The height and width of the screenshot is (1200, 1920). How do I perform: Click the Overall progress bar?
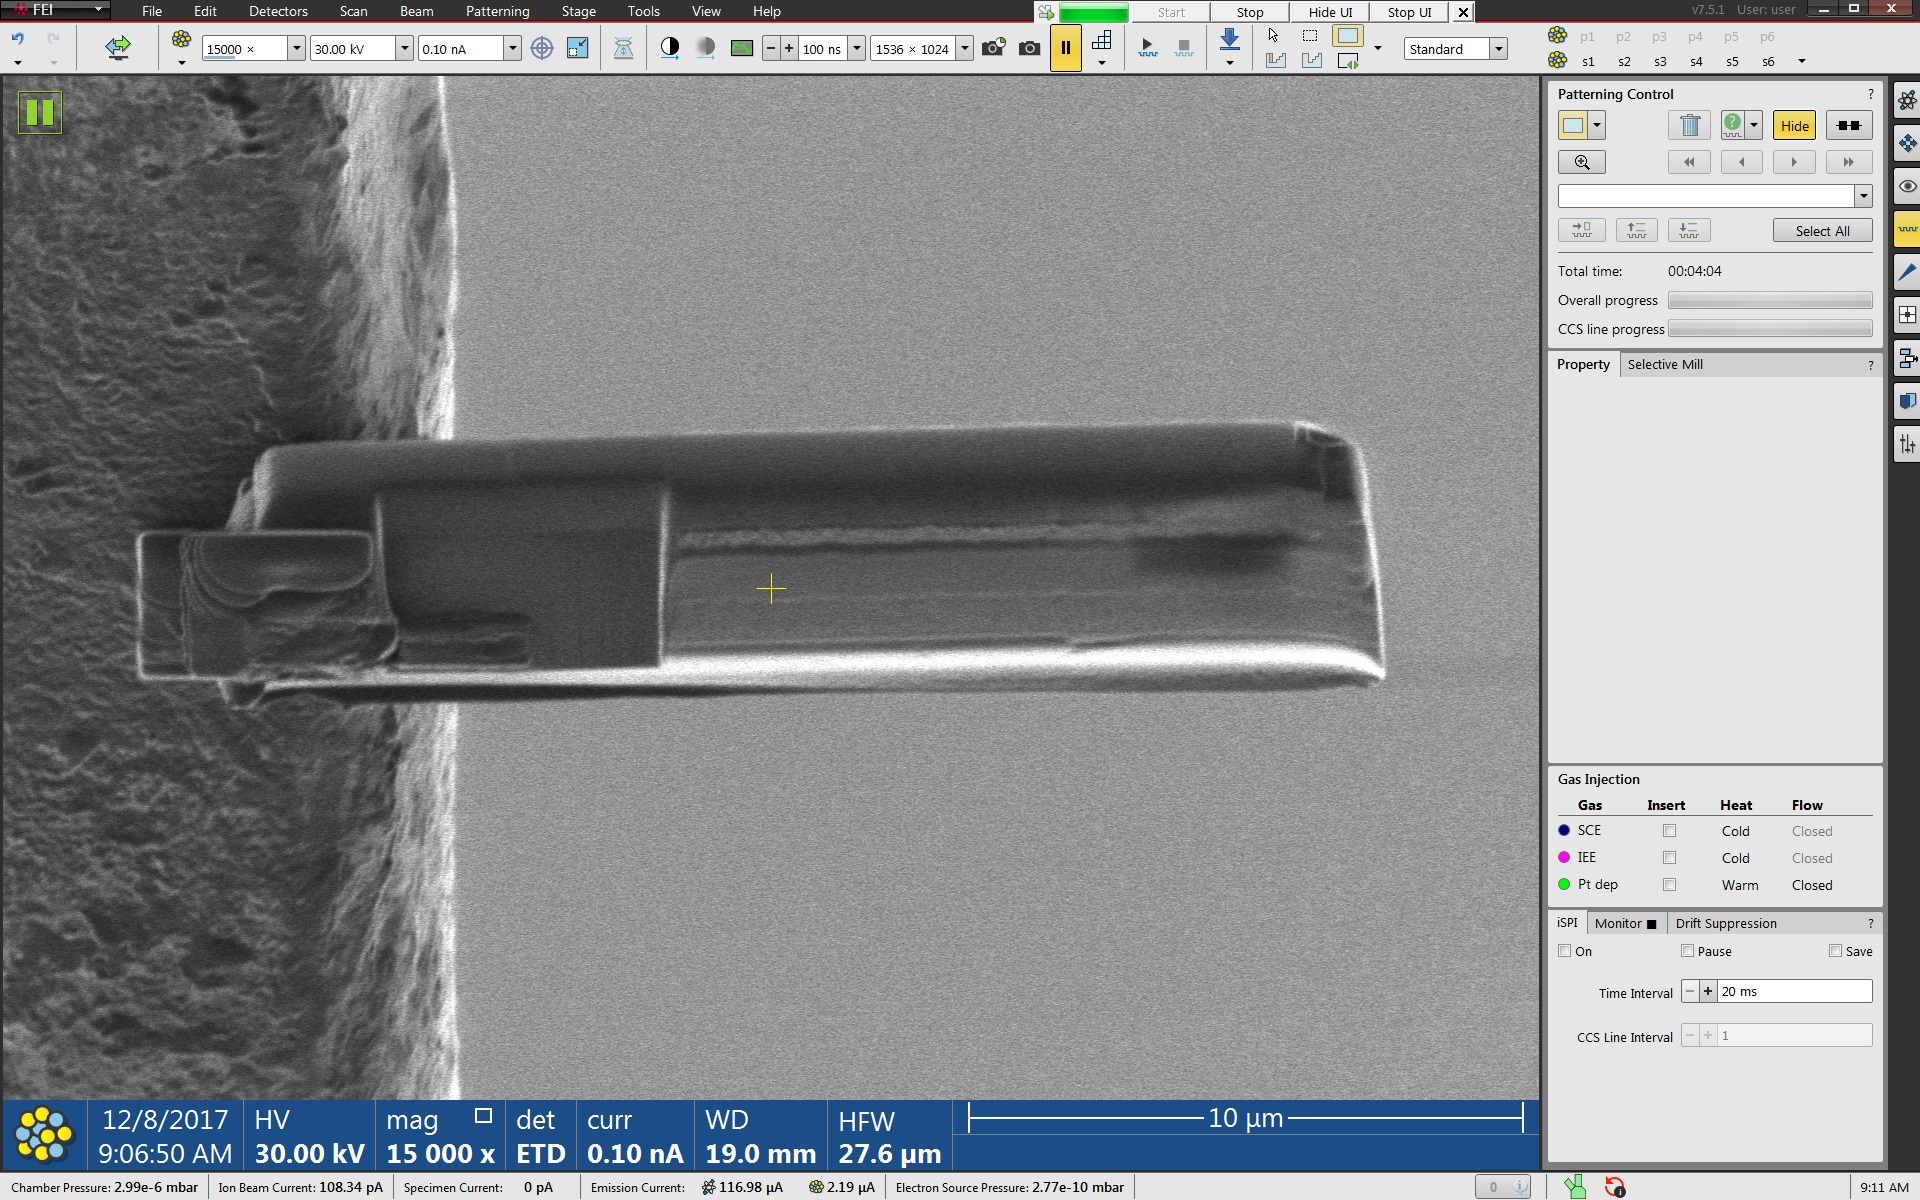tap(1769, 300)
